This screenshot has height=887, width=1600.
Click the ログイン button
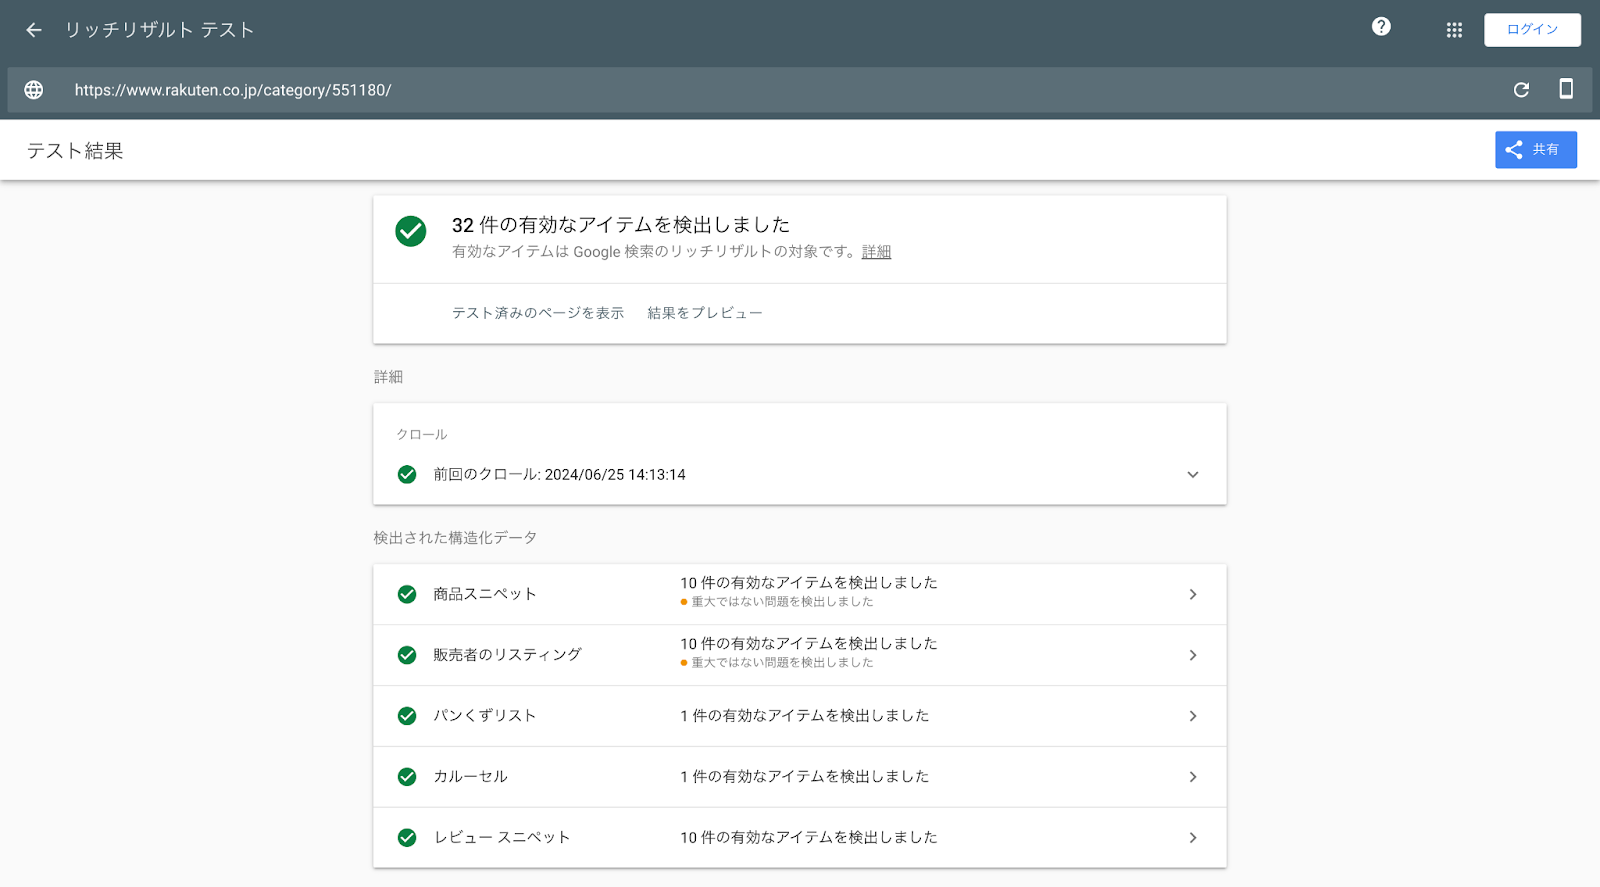[1532, 30]
